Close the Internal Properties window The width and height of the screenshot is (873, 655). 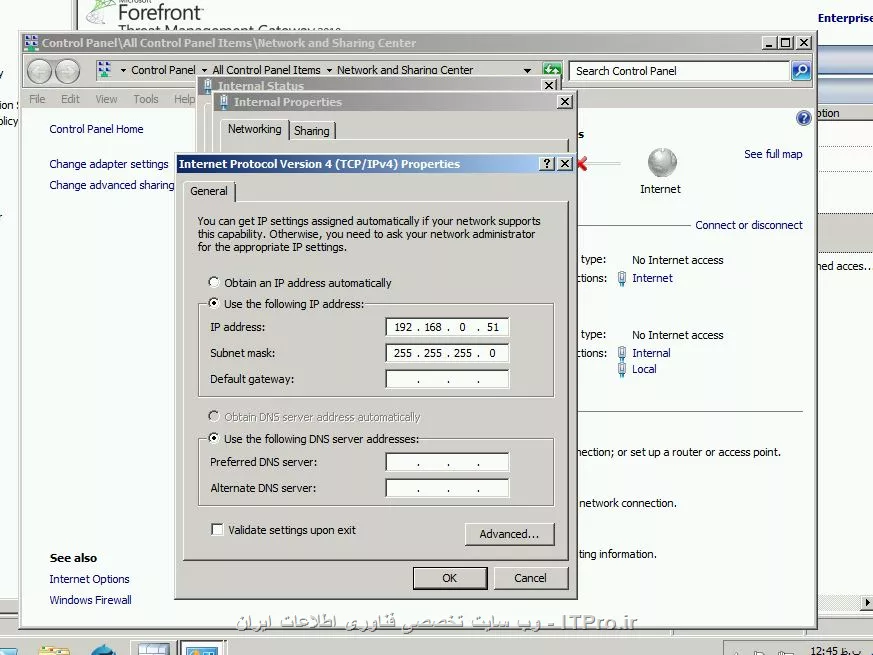(x=565, y=101)
